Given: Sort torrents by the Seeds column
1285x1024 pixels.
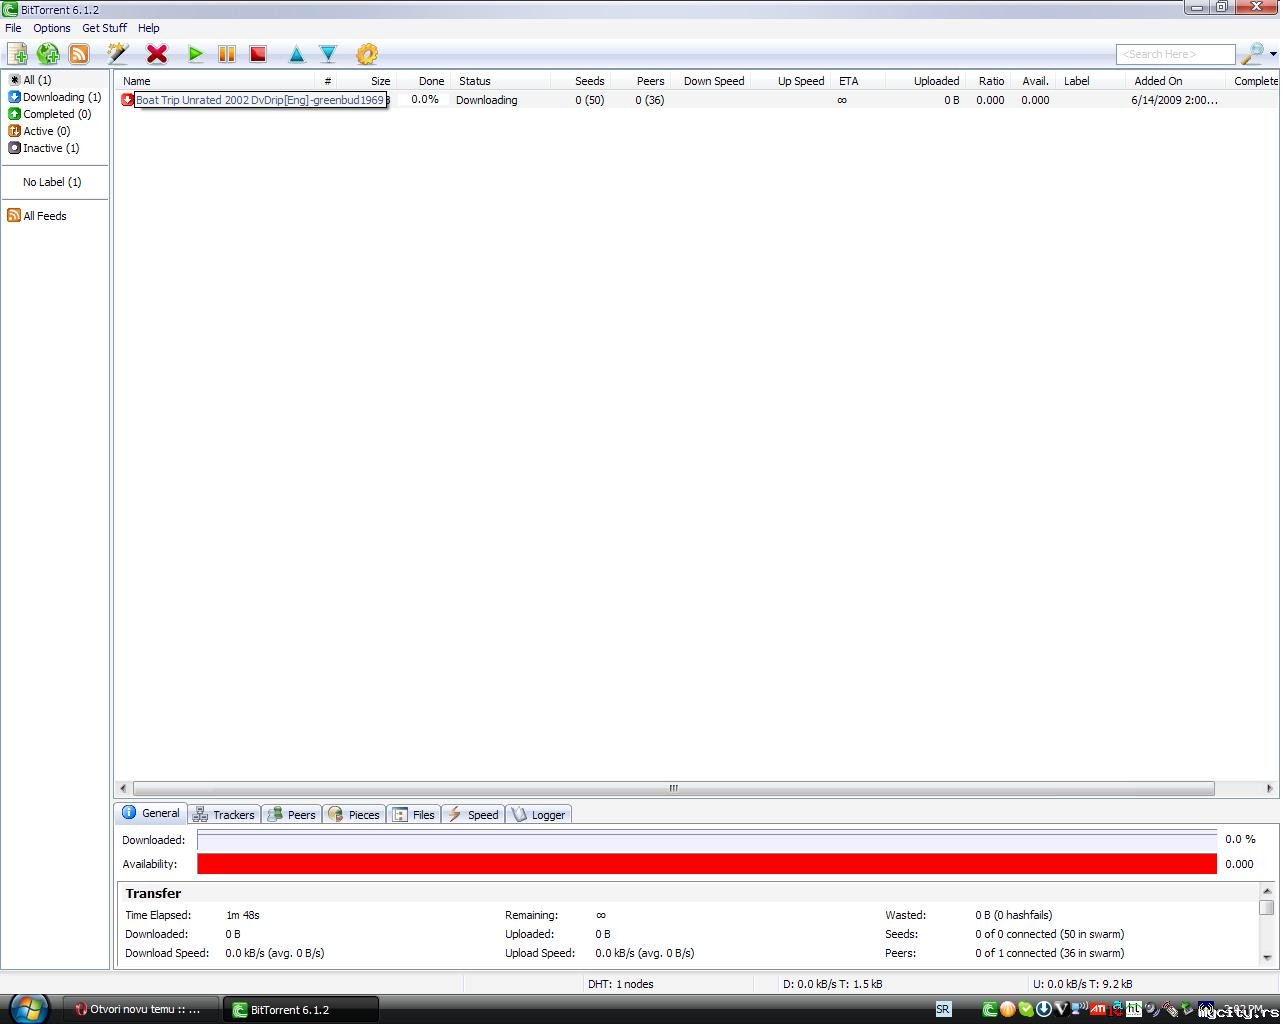Looking at the screenshot, I should [x=580, y=81].
